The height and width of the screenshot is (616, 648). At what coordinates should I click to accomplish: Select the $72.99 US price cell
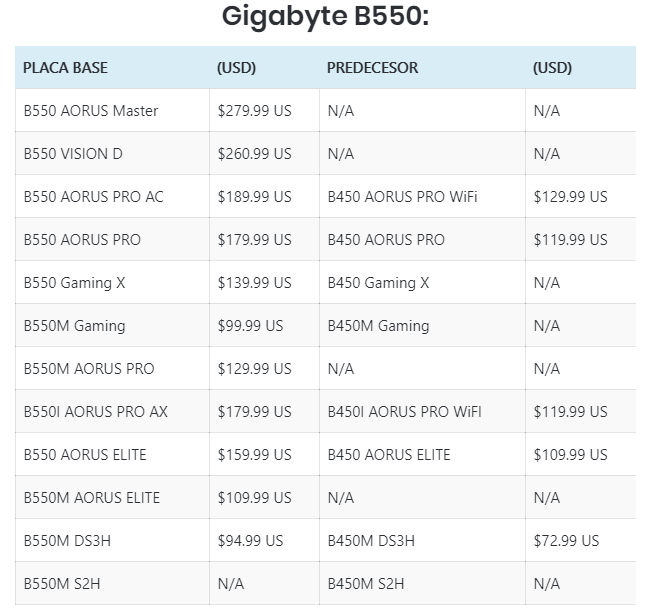click(x=566, y=541)
